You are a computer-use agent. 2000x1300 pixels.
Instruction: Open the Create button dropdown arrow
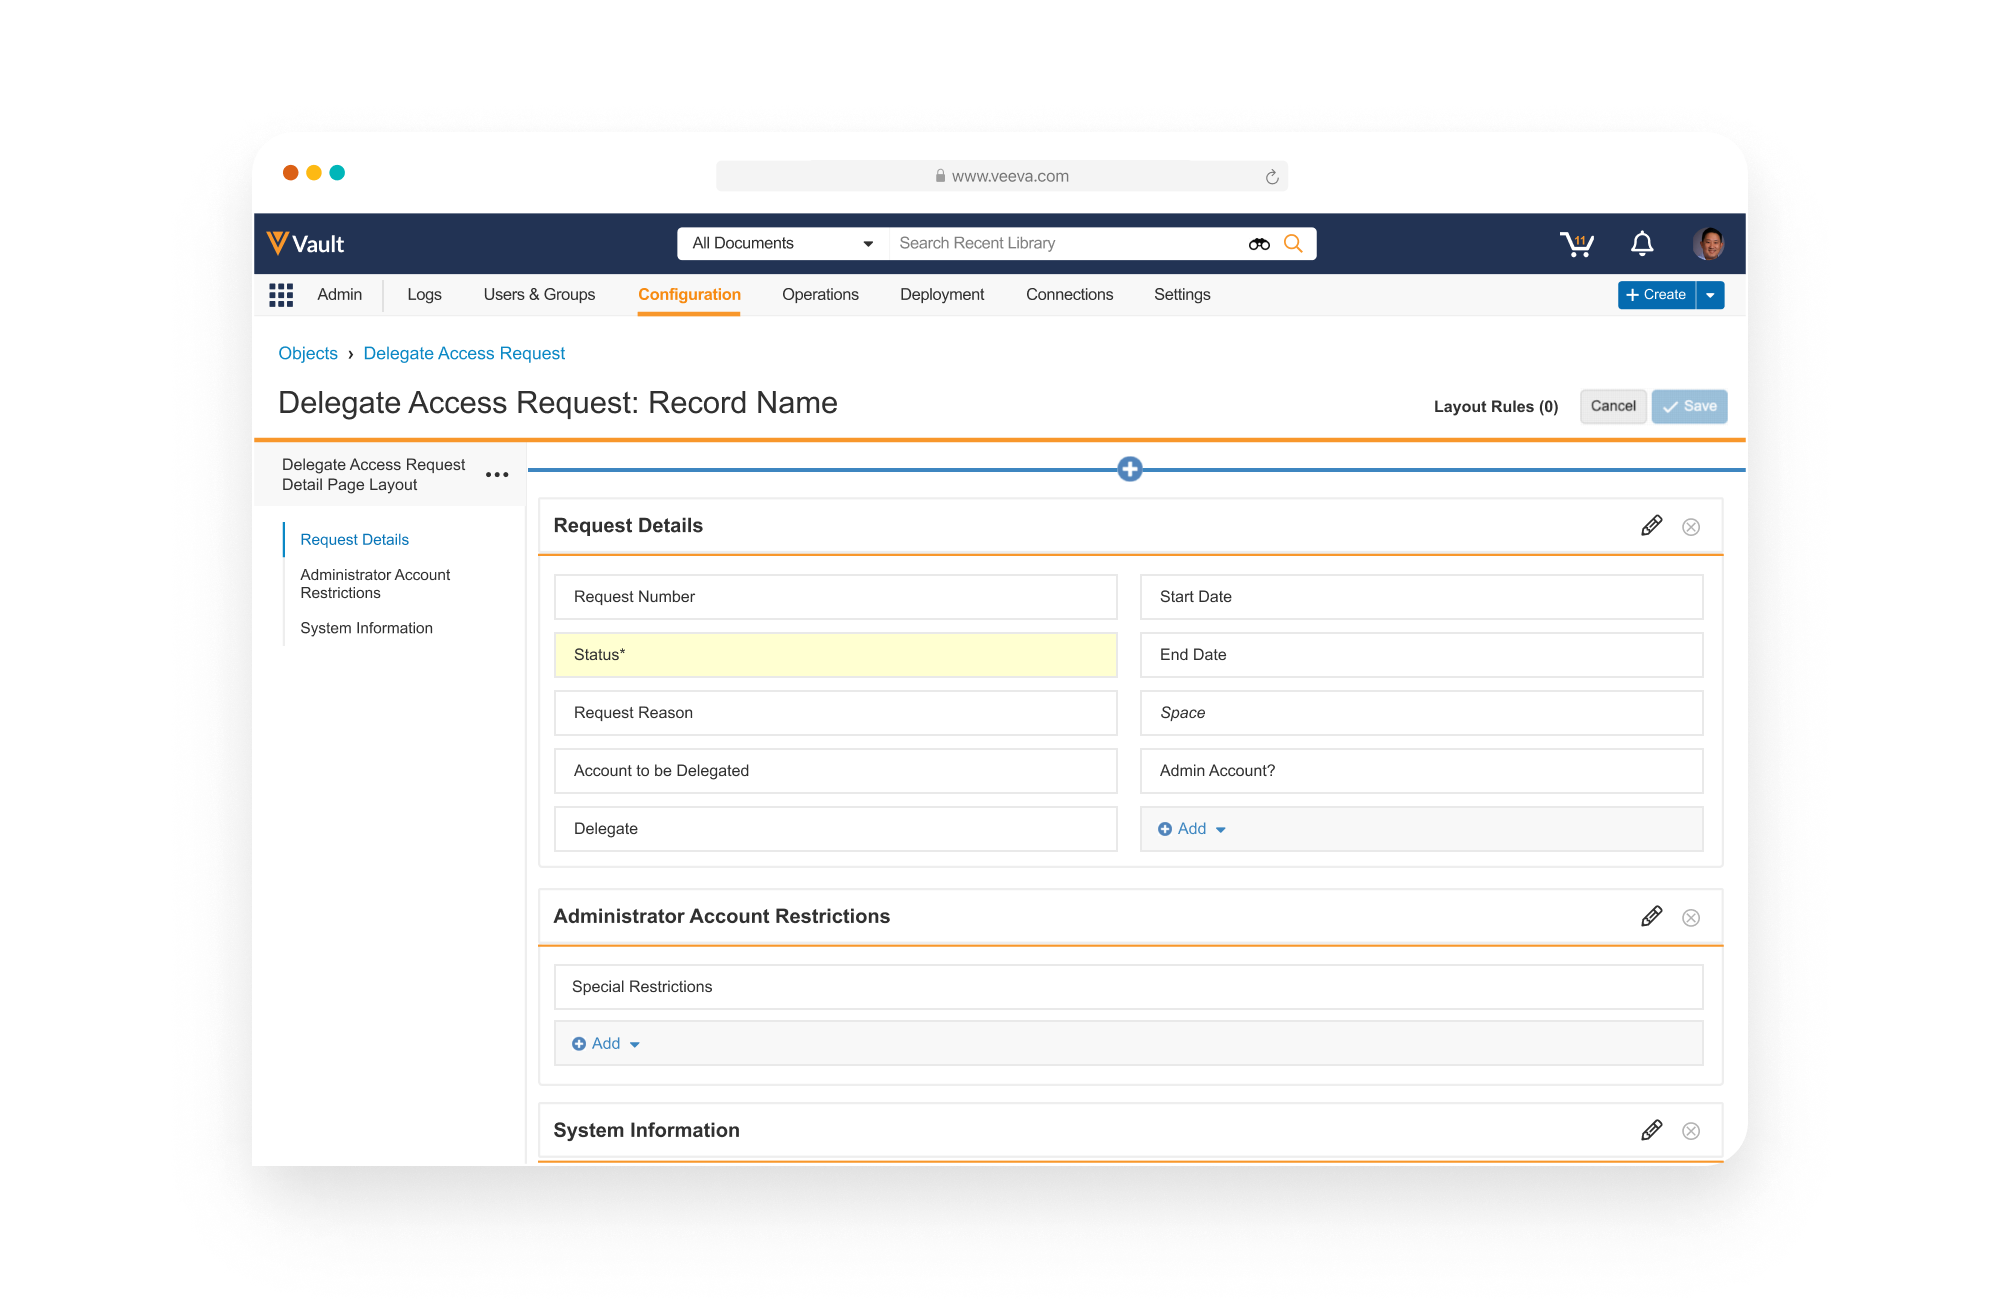click(x=1711, y=295)
